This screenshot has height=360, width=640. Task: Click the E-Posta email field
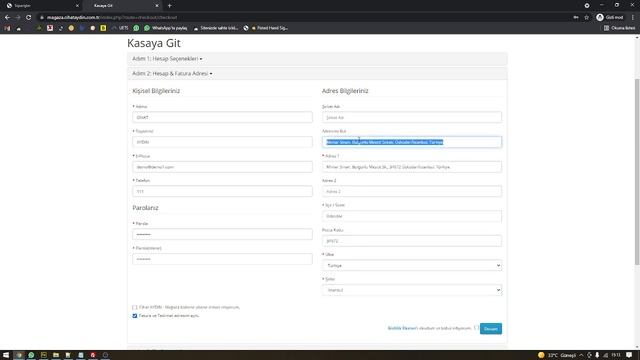coord(222,167)
